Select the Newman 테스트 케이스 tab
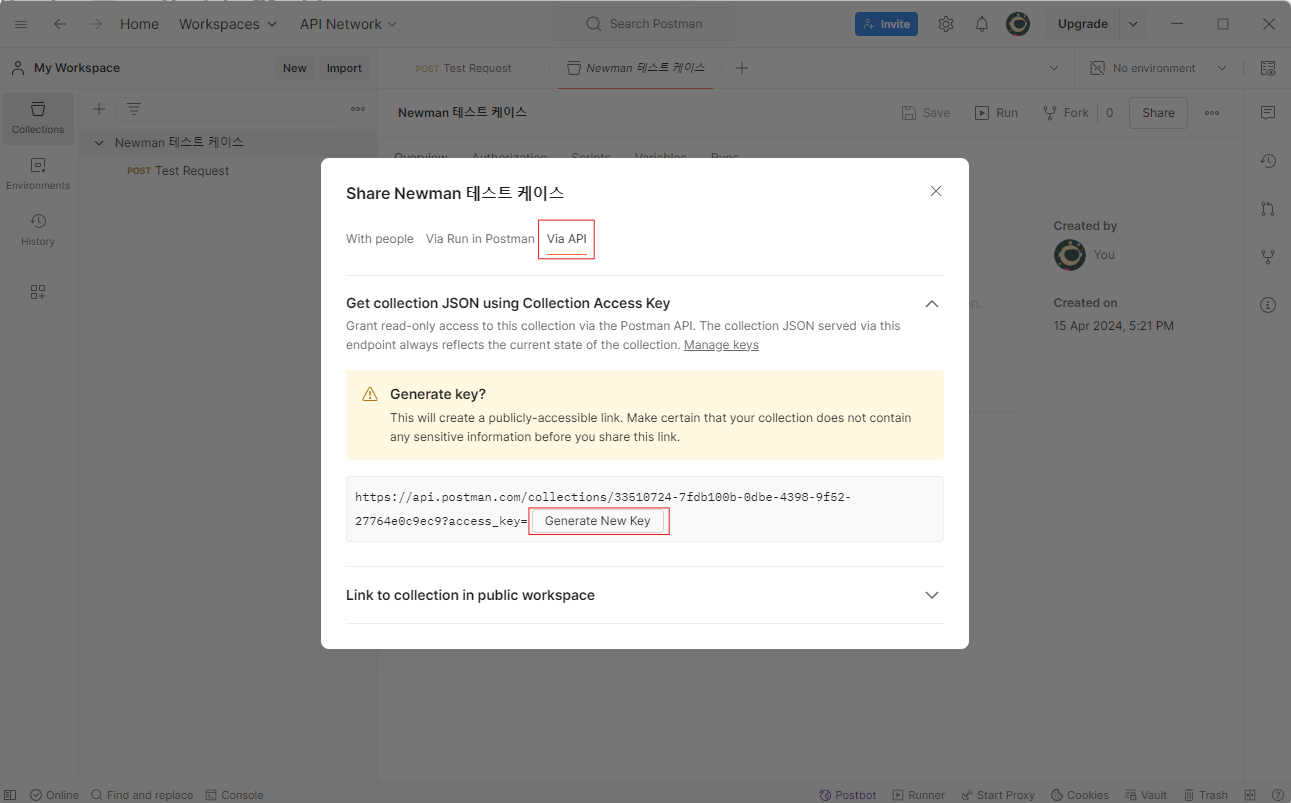 (636, 68)
